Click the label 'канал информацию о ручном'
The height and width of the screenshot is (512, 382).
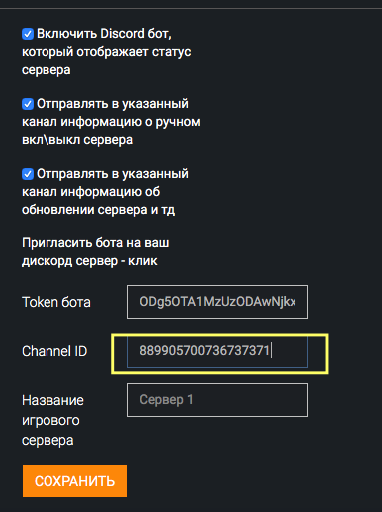point(111,122)
